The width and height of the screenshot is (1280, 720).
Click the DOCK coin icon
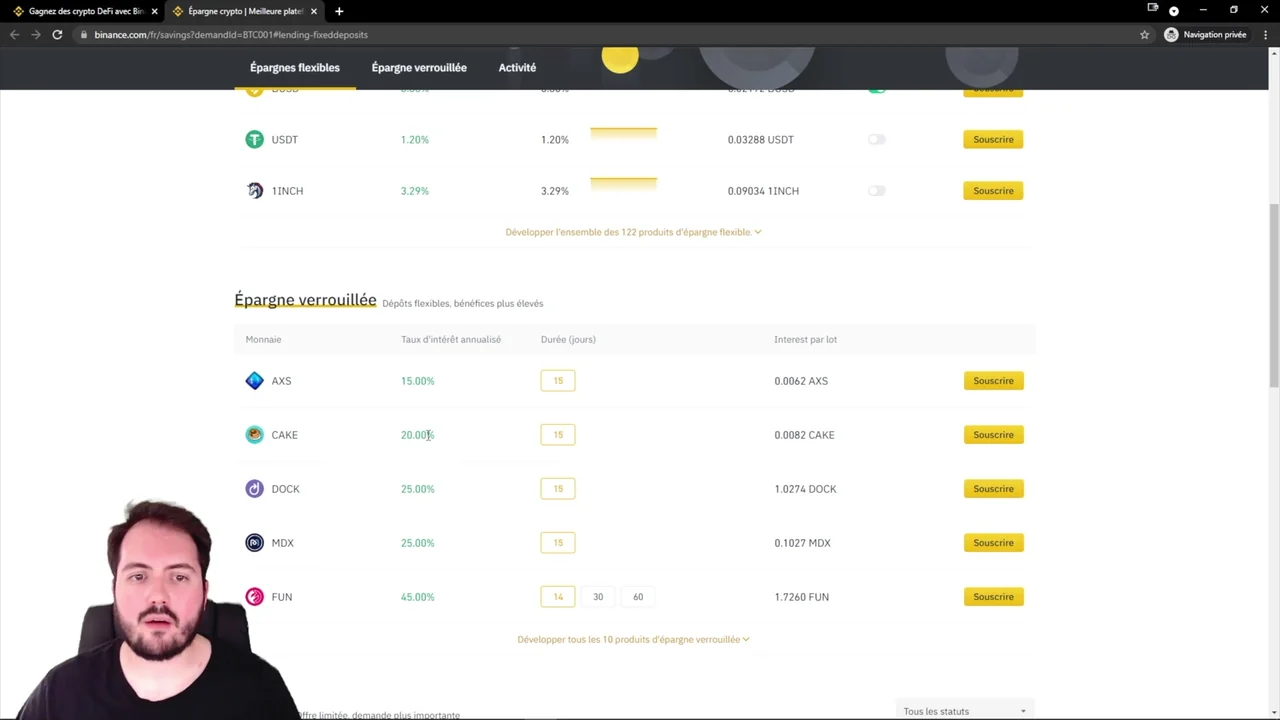254,488
